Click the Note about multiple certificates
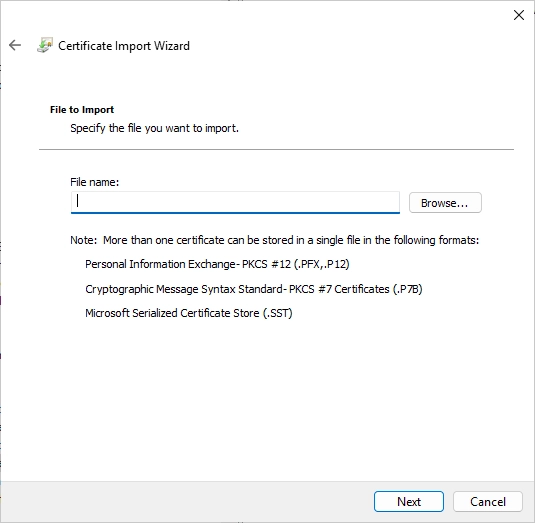Image resolution: width=535 pixels, height=523 pixels. 275,240
